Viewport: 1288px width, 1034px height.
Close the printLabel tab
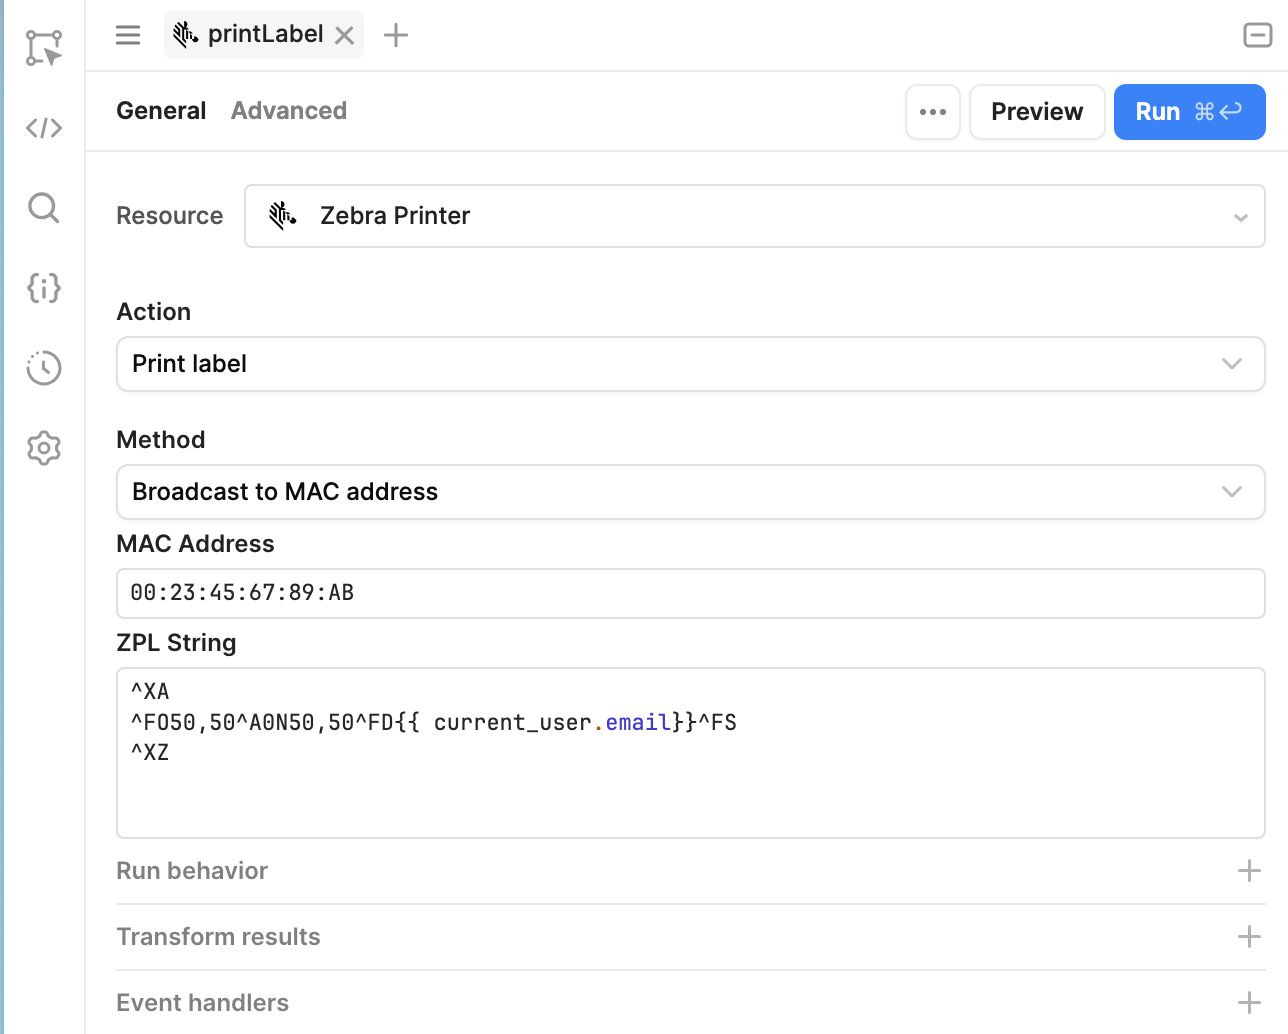[344, 36]
